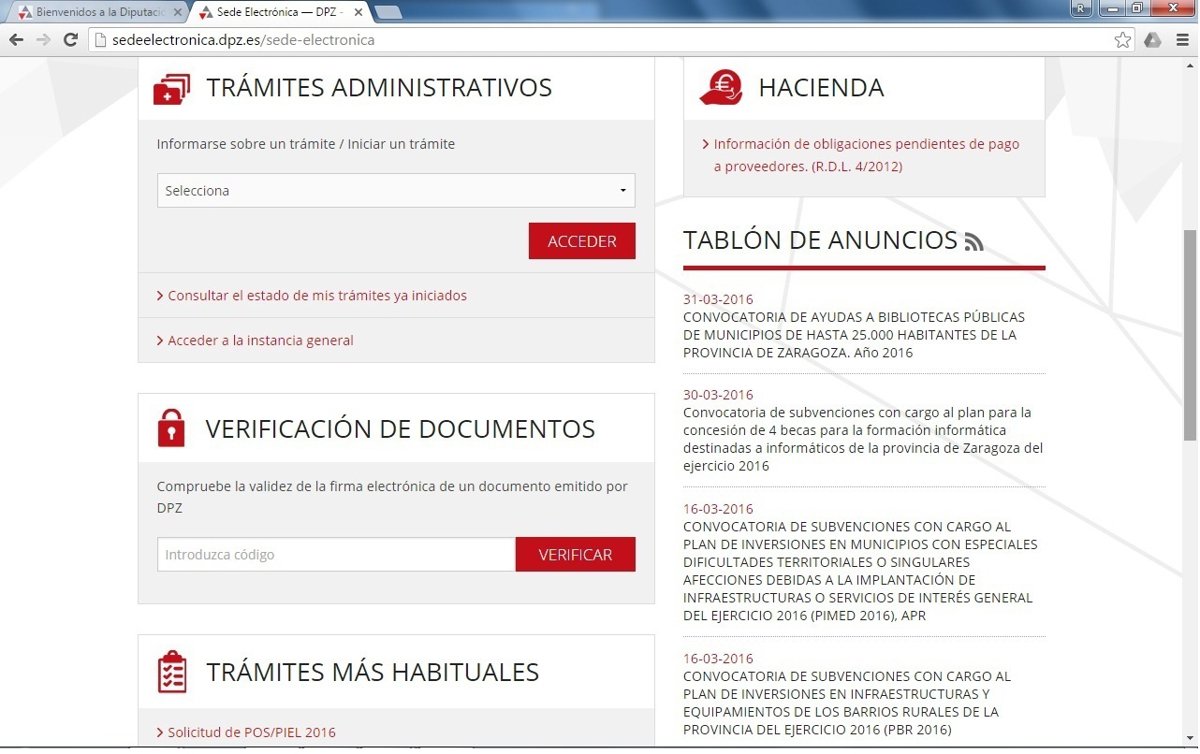The width and height of the screenshot is (1200, 754).
Task: Open a new browser tab
Action: coord(388,12)
